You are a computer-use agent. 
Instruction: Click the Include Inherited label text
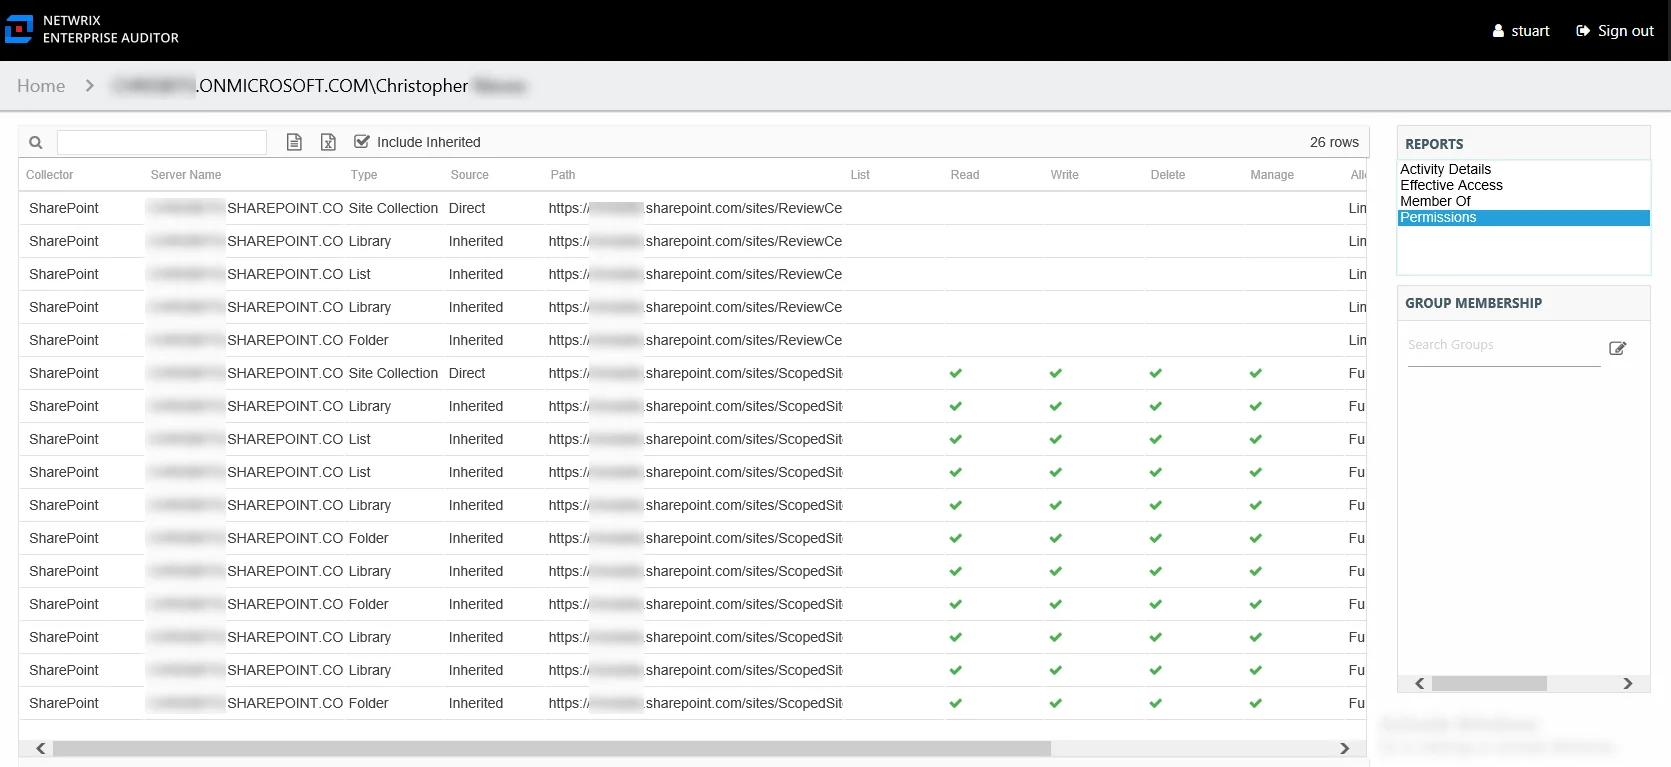click(429, 142)
